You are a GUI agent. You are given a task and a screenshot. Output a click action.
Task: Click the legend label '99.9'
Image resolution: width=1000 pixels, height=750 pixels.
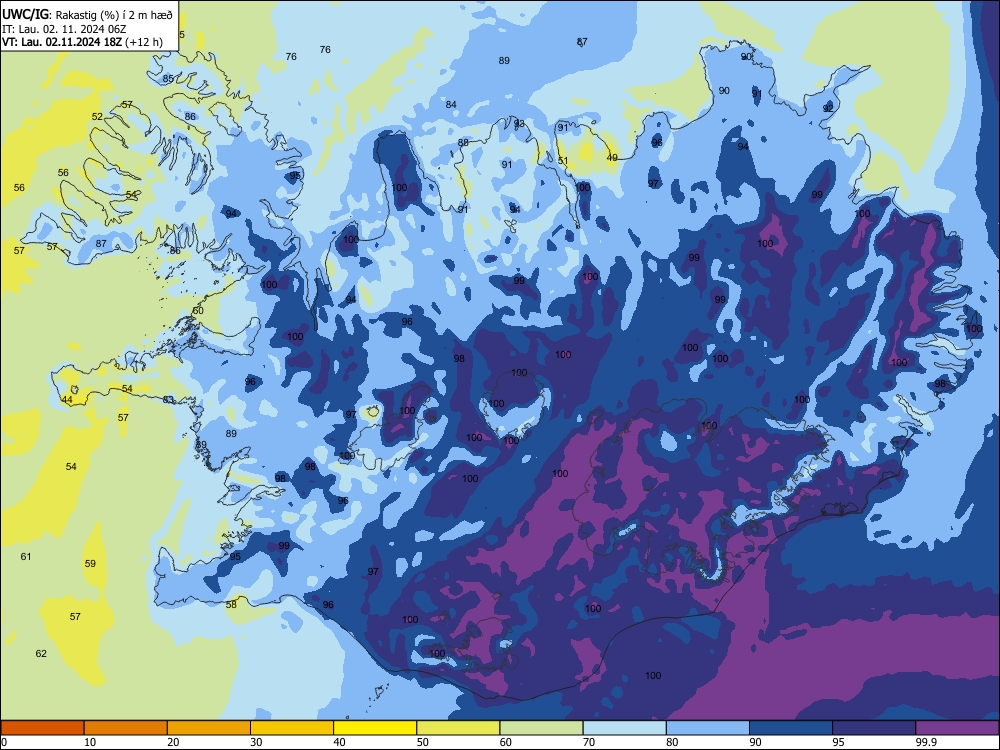tap(925, 742)
